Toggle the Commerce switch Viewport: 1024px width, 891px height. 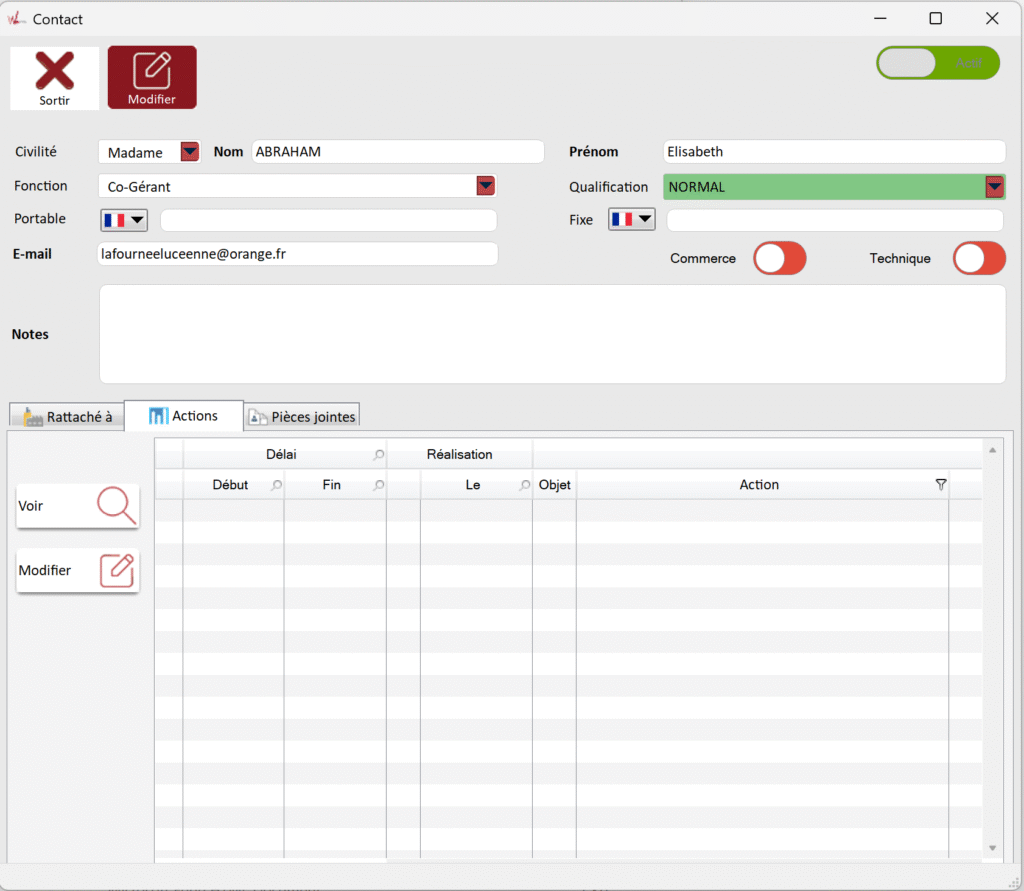pyautogui.click(x=779, y=258)
